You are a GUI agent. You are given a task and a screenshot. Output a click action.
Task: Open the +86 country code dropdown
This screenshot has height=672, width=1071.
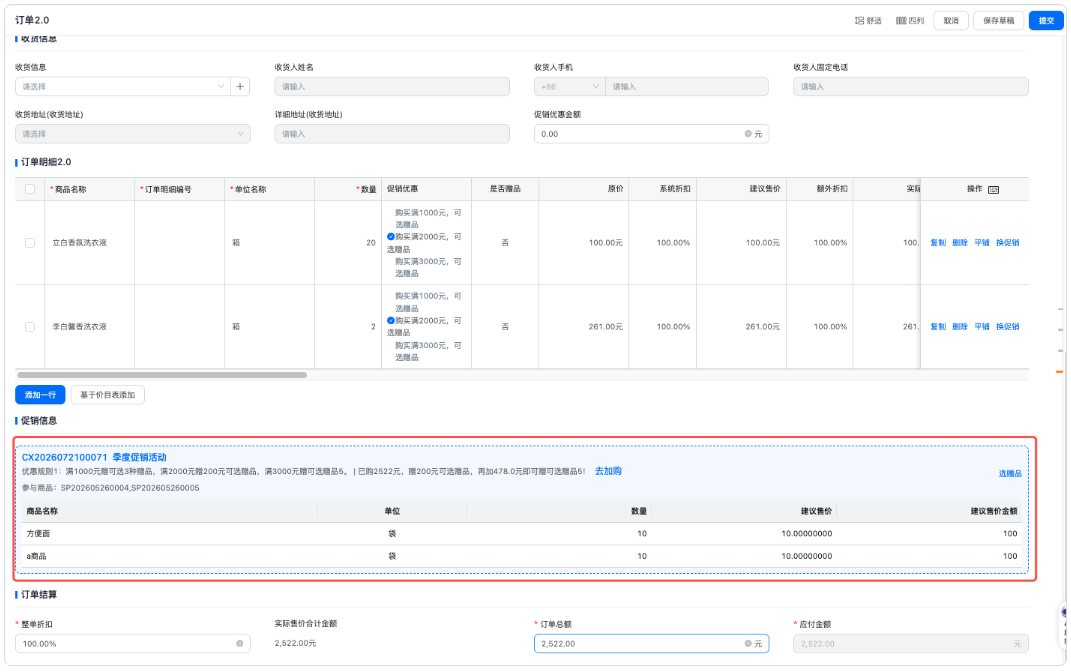pyautogui.click(x=570, y=87)
